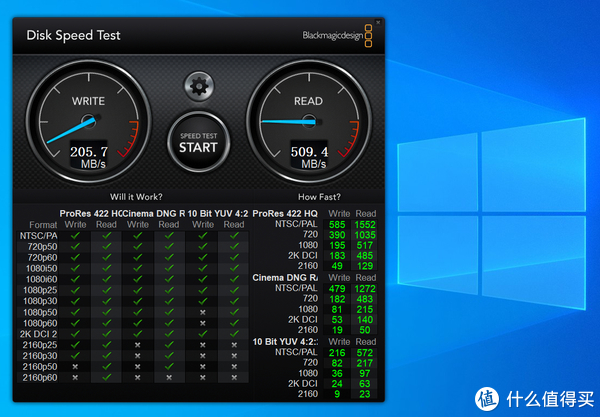Click 10 Bit YUV 1080 read value 97
Image resolution: width=600 pixels, height=417 pixels.
point(365,373)
